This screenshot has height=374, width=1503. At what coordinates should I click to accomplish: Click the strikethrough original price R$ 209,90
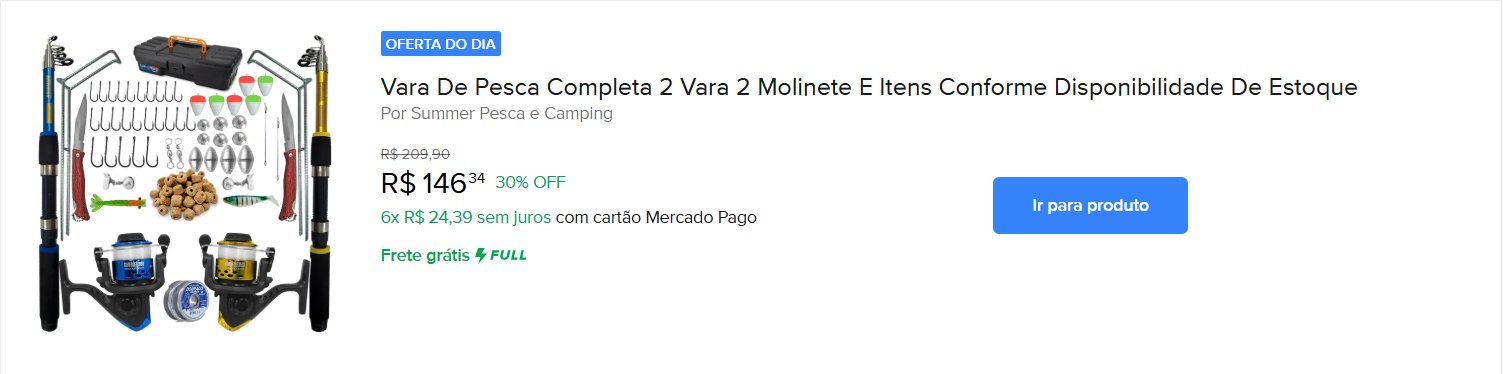coord(415,154)
